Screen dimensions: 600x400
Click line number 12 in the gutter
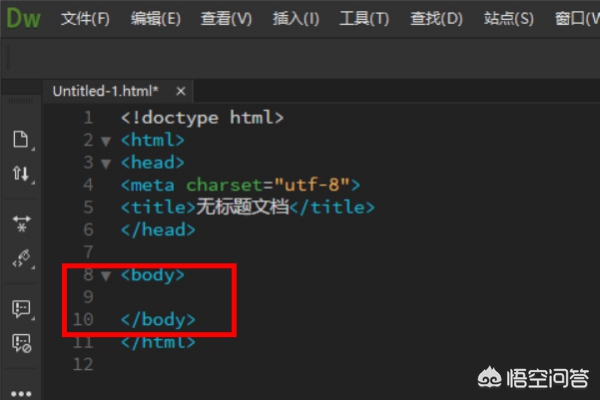pos(83,364)
